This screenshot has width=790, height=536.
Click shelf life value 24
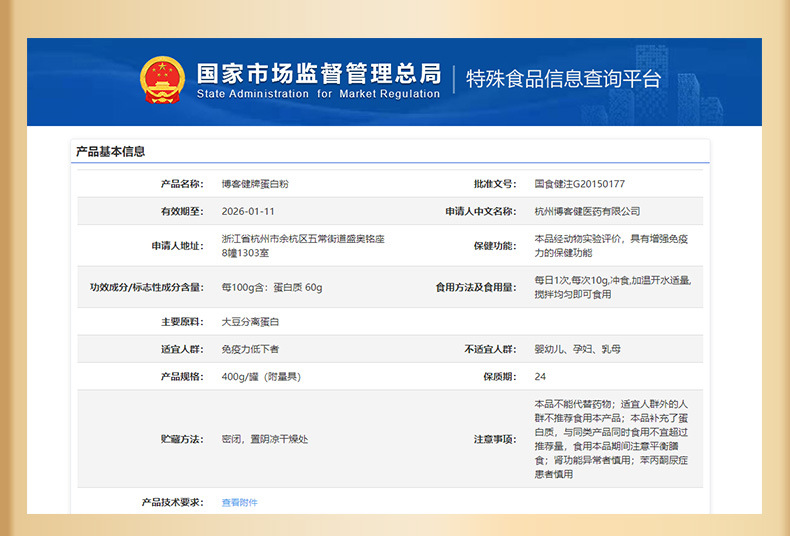click(x=540, y=377)
